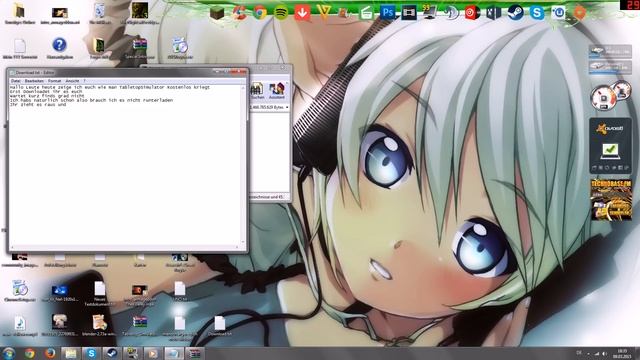Click Notepad's horizontal scrollbar
The image size is (640, 360).
[x=125, y=247]
